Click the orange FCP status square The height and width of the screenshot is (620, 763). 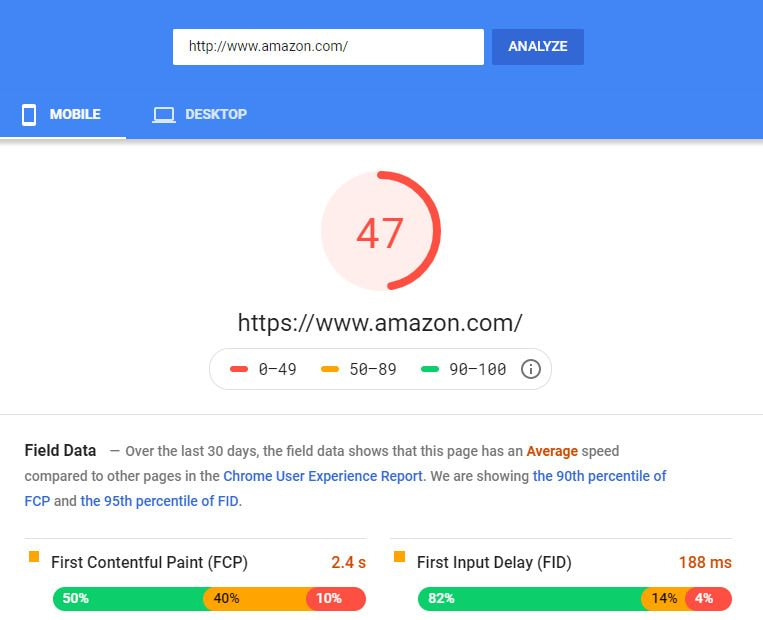tap(34, 557)
